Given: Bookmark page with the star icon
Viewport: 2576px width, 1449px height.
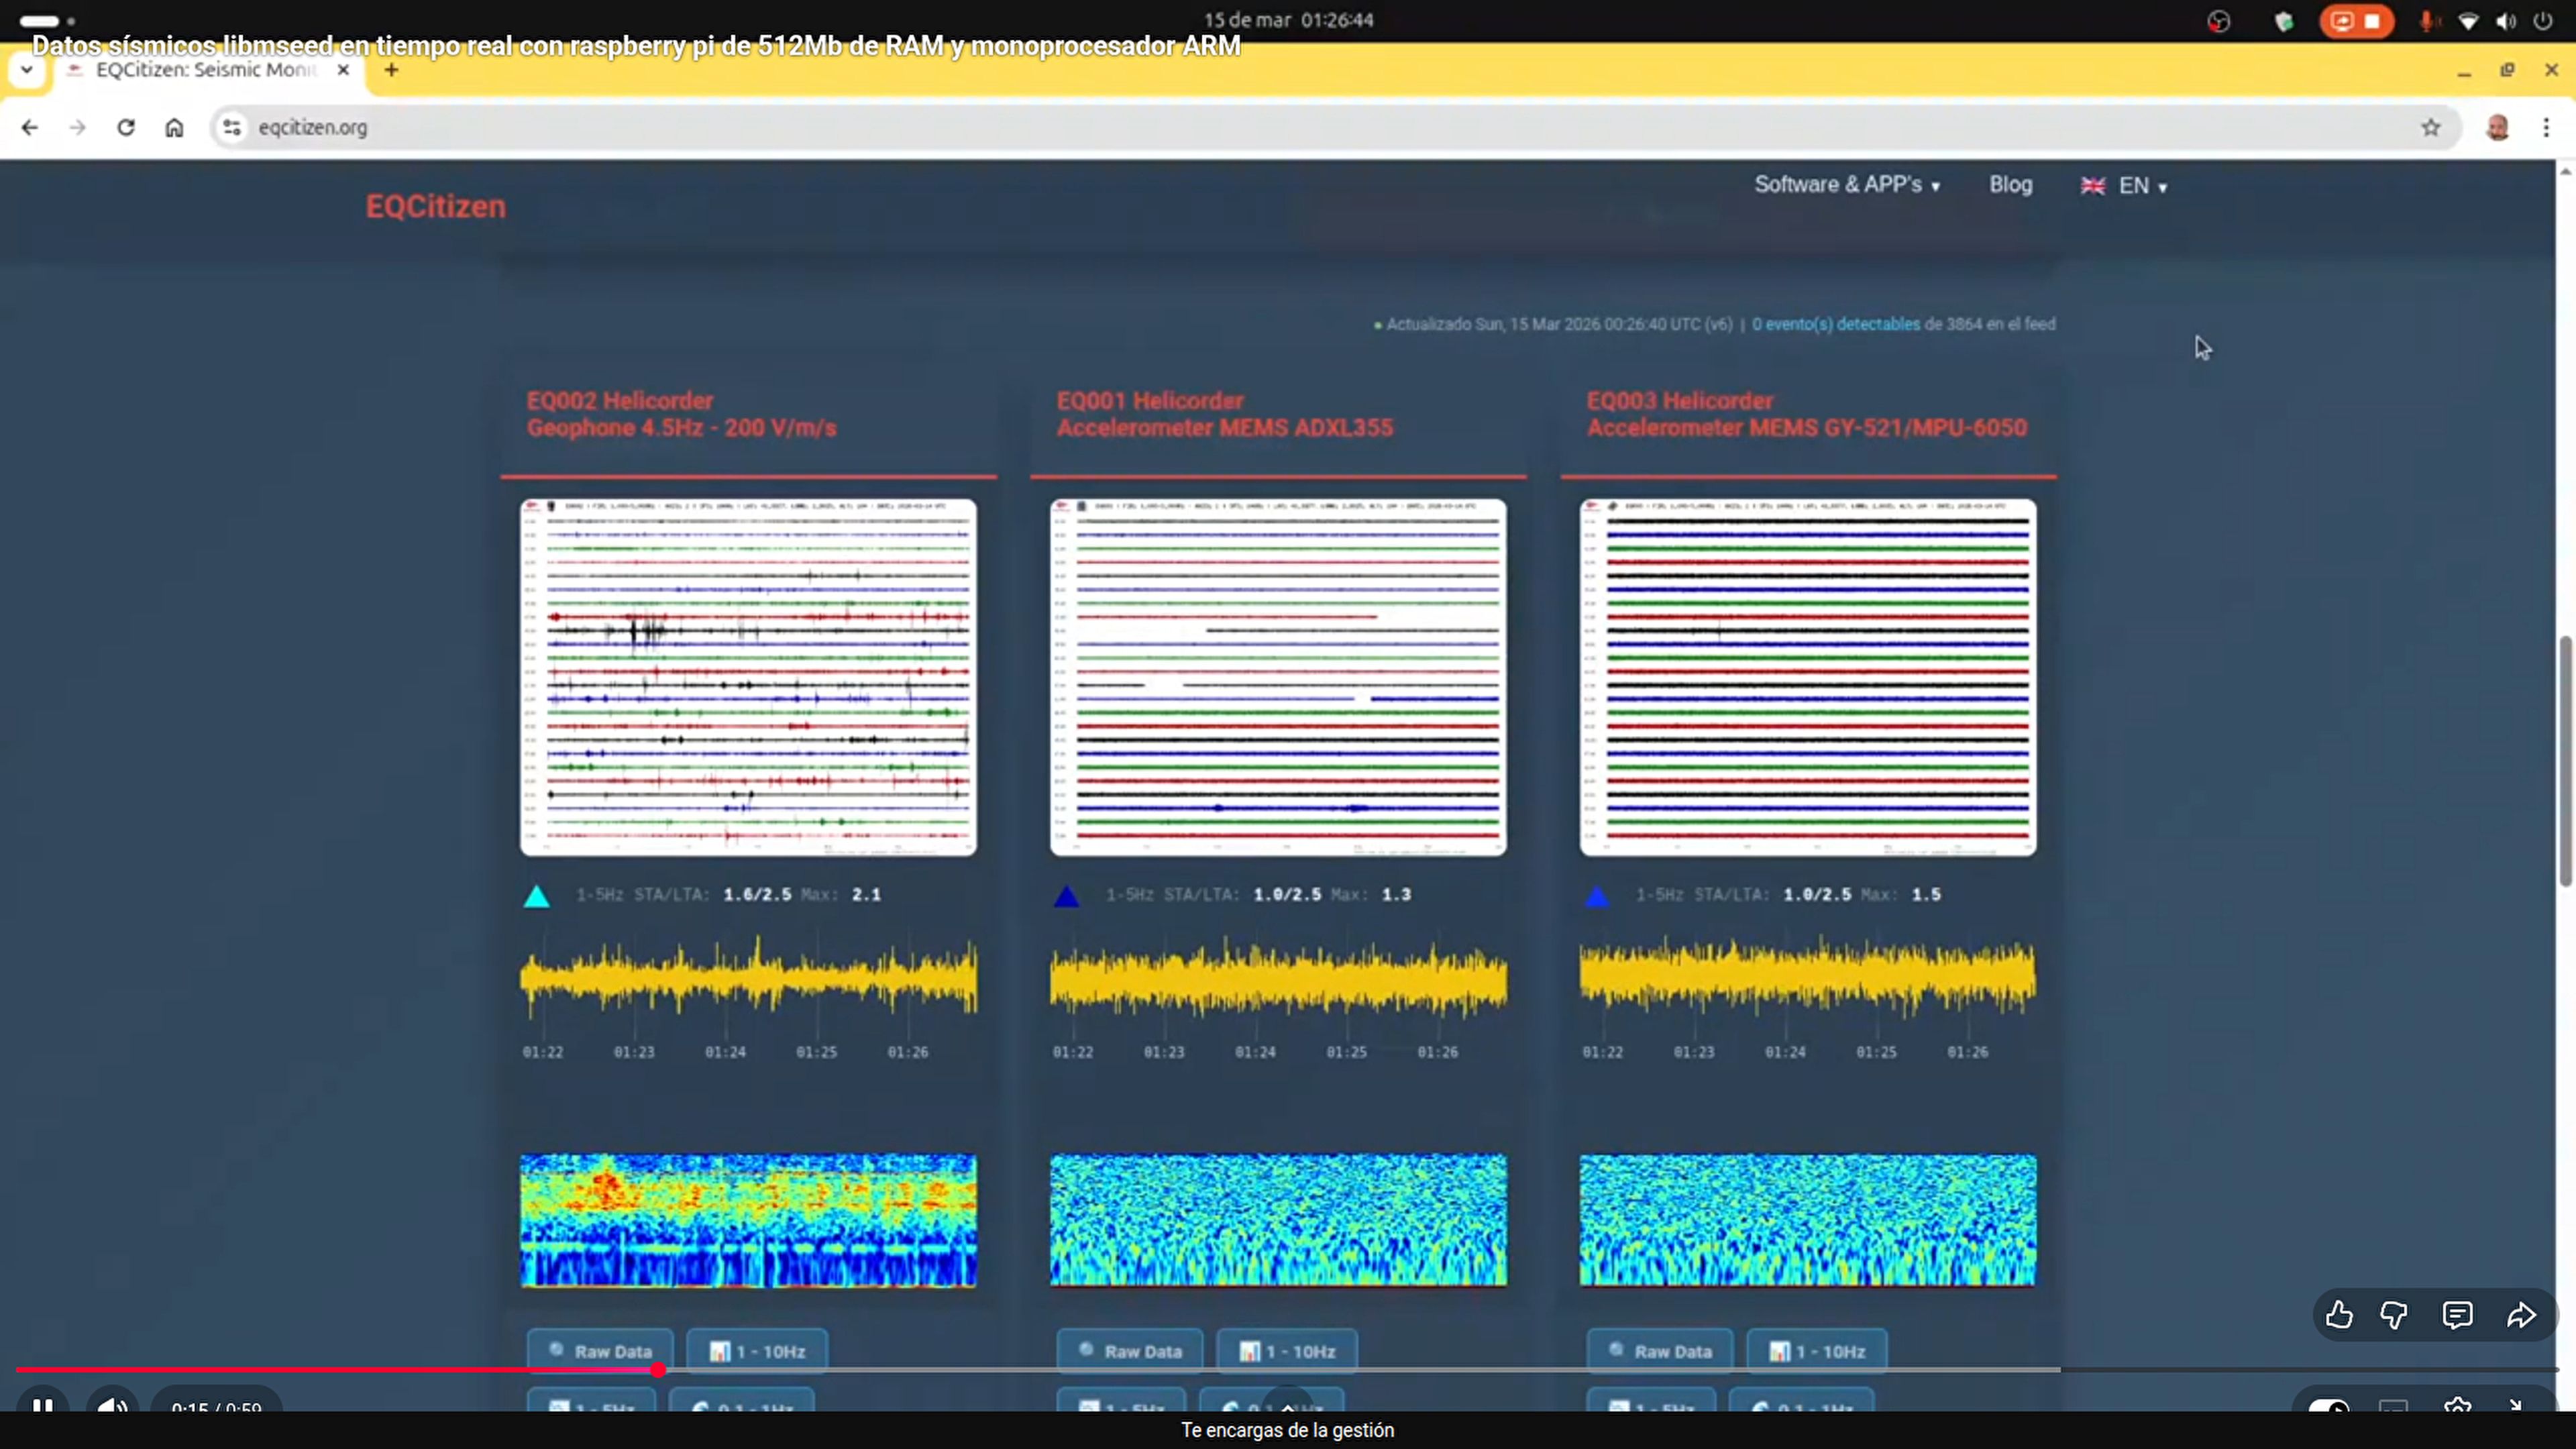Looking at the screenshot, I should [2431, 127].
